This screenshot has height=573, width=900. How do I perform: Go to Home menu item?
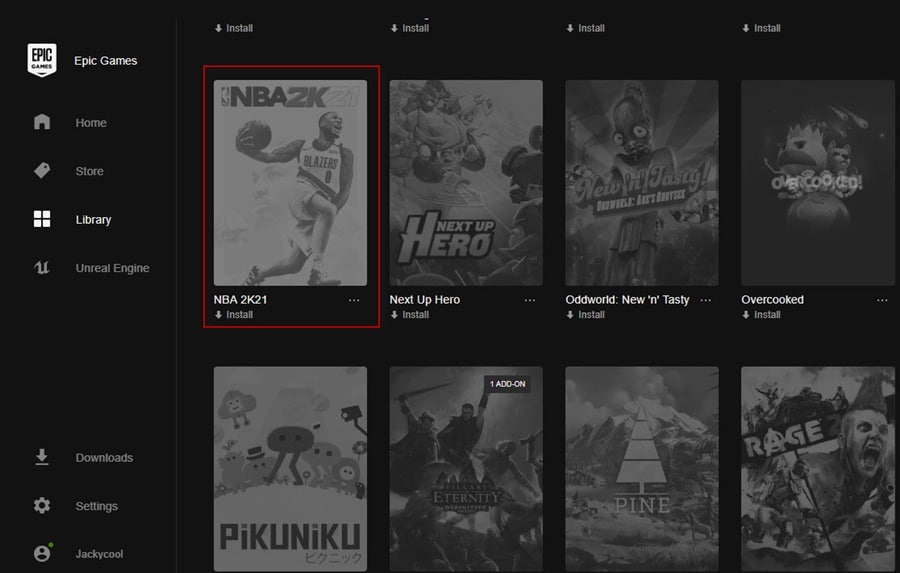tap(91, 123)
